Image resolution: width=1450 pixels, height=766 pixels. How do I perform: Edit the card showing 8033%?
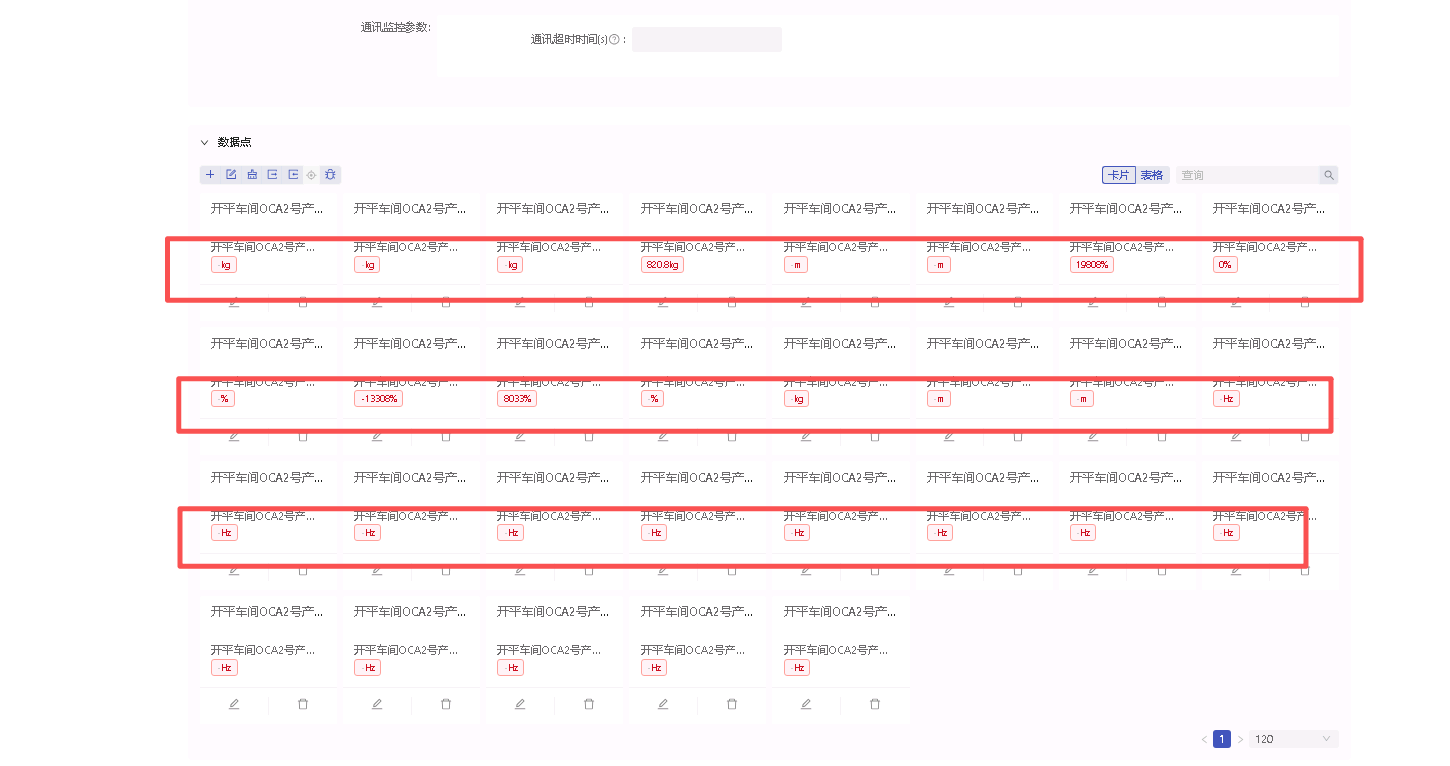(x=520, y=436)
